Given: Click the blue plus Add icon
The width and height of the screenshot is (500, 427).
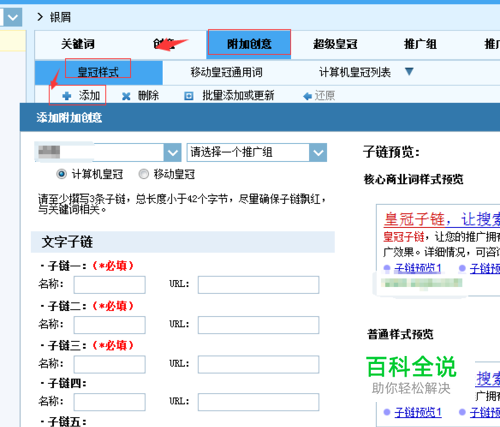Looking at the screenshot, I should [x=67, y=96].
